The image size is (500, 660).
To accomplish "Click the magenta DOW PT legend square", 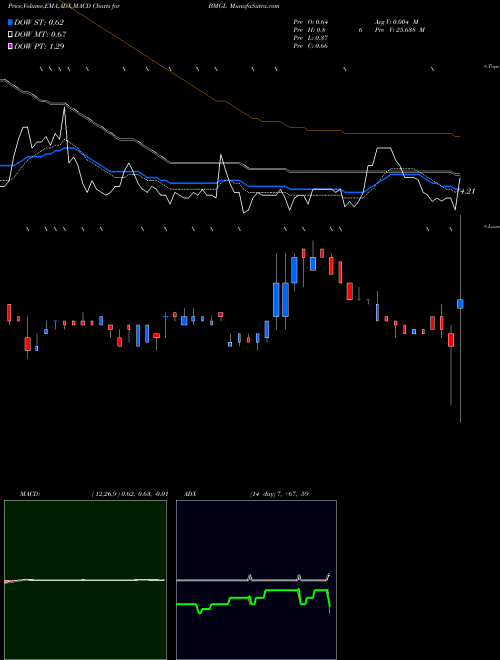I will tap(10, 46).
